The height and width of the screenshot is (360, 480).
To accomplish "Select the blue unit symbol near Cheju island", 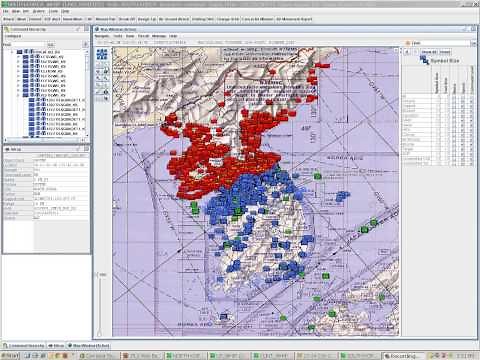I will coord(224,316).
